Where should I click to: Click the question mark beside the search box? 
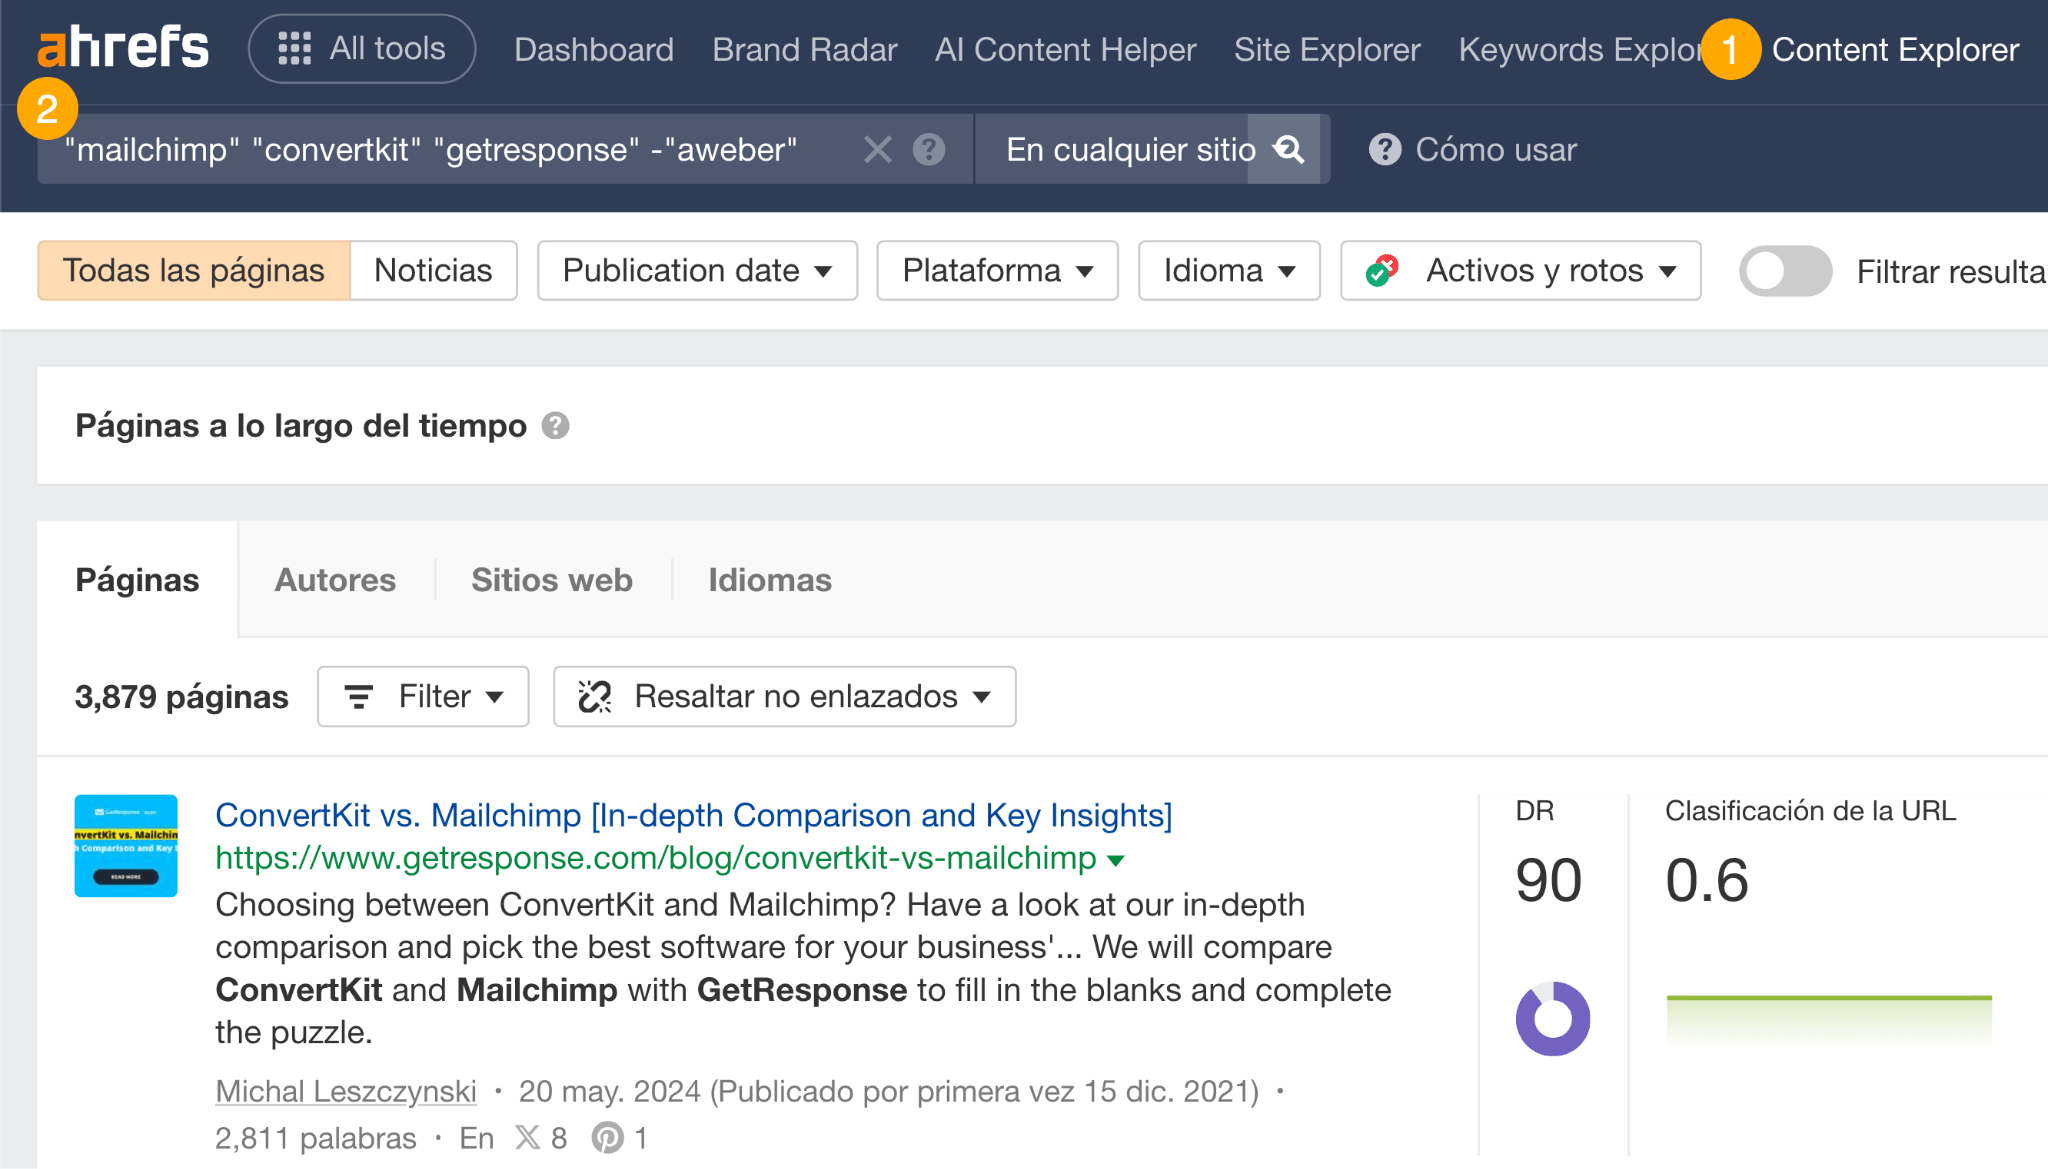click(928, 149)
